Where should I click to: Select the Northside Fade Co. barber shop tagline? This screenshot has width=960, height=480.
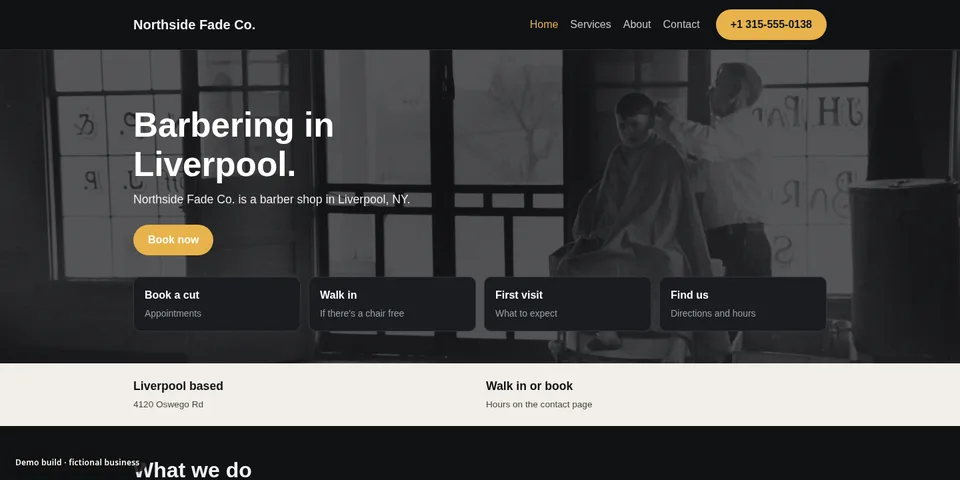tap(272, 200)
